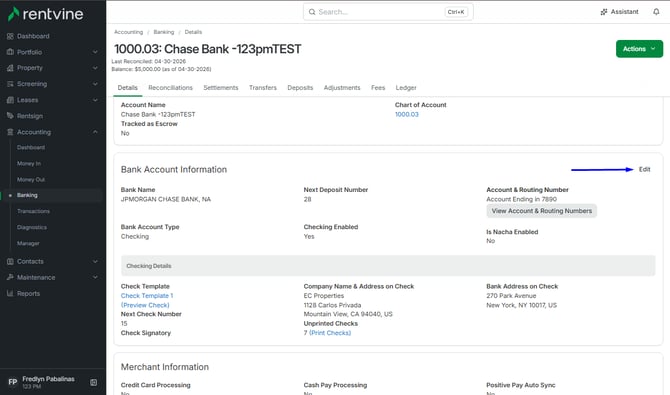Click the Contacts icon in sidebar
Image resolution: width=670 pixels, height=395 pixels.
pos(10,261)
